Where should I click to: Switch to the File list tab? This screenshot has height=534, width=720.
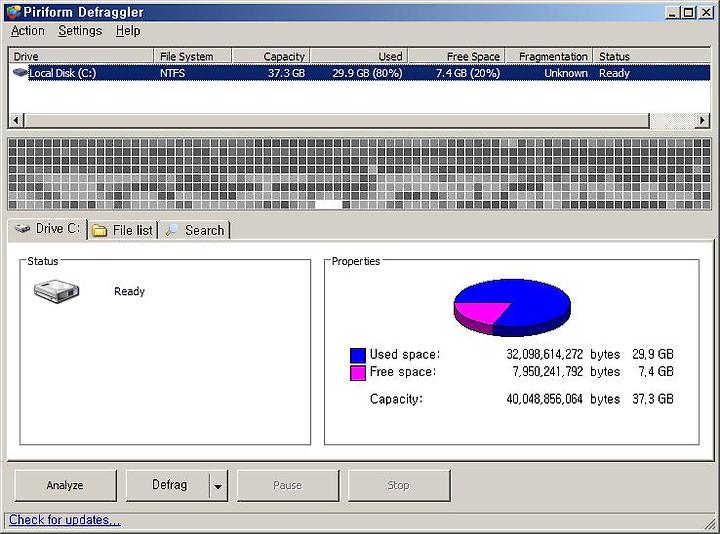[x=123, y=230]
